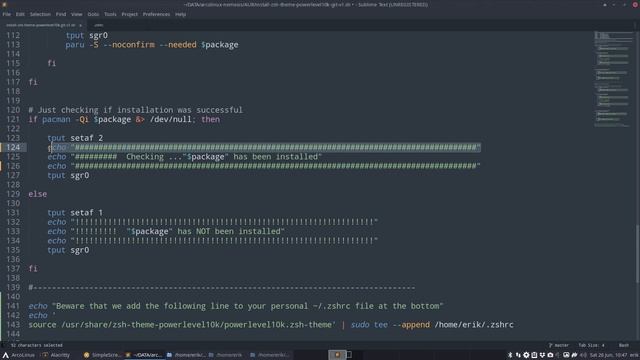This screenshot has height=360, width=640.
Task: Click 'tput sgr0' on line 135
Action: [68, 250]
